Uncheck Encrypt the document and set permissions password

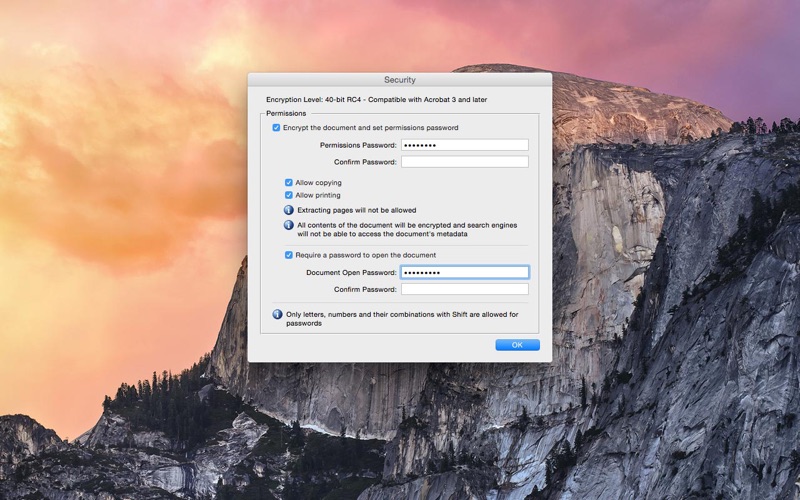[x=276, y=128]
